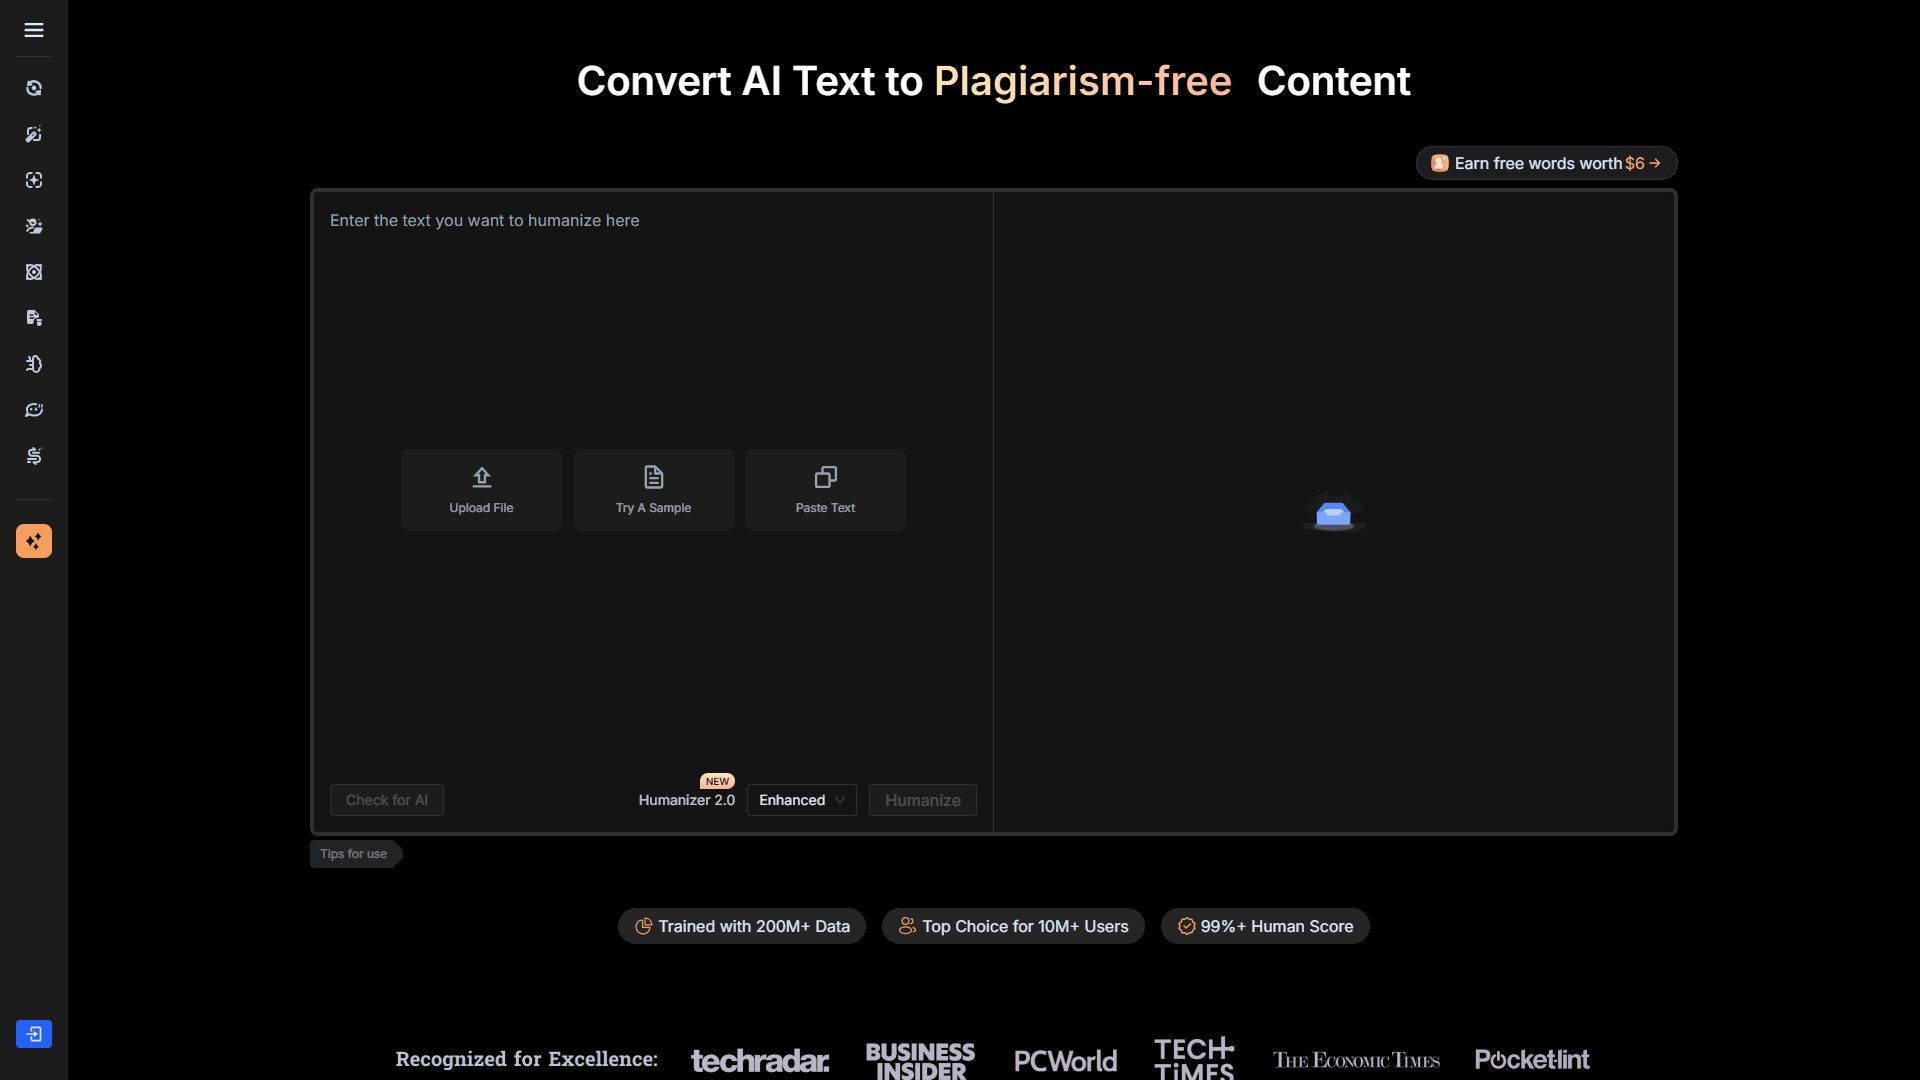Open the atom-shaped sidebar icon
This screenshot has height=1080, width=1920.
click(34, 272)
